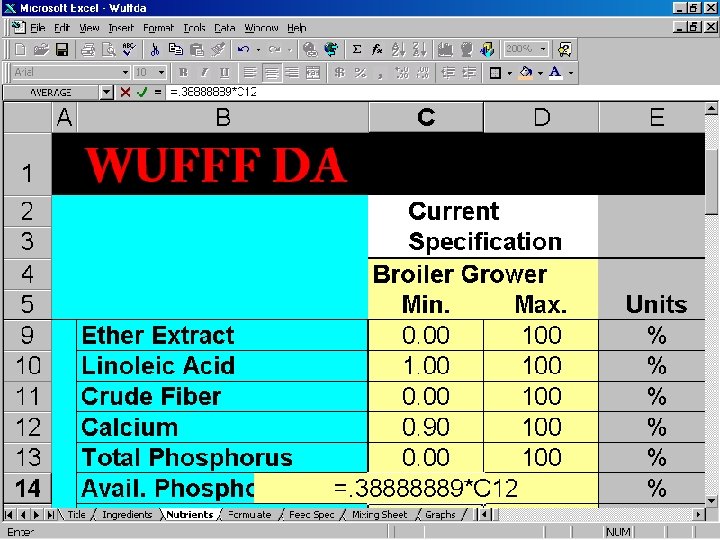The width and height of the screenshot is (720, 540).
Task: Select the row 12 header
Action: tap(28, 427)
